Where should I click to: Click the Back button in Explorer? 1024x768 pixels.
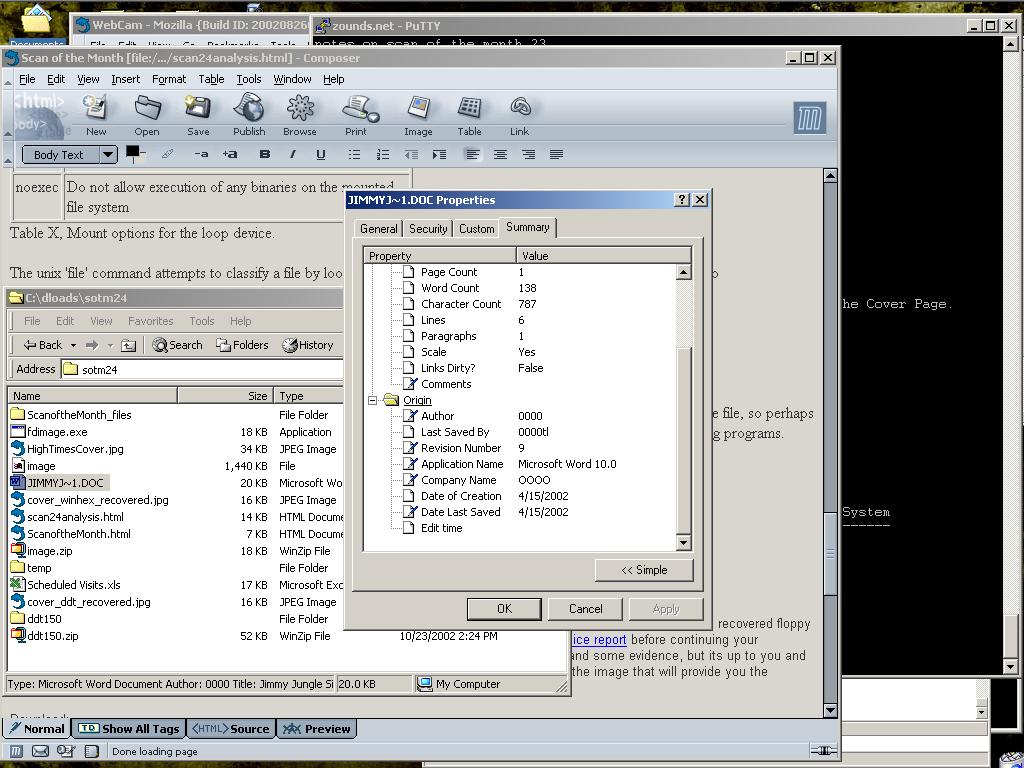43,345
